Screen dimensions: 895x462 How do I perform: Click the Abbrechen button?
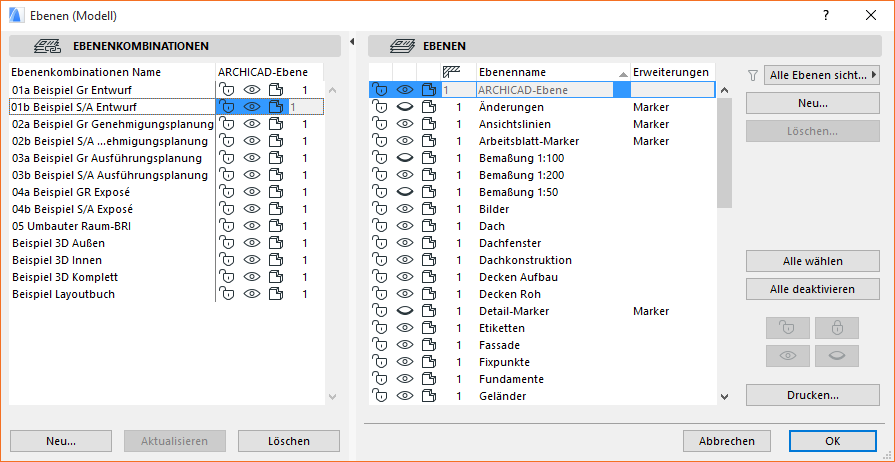727,441
